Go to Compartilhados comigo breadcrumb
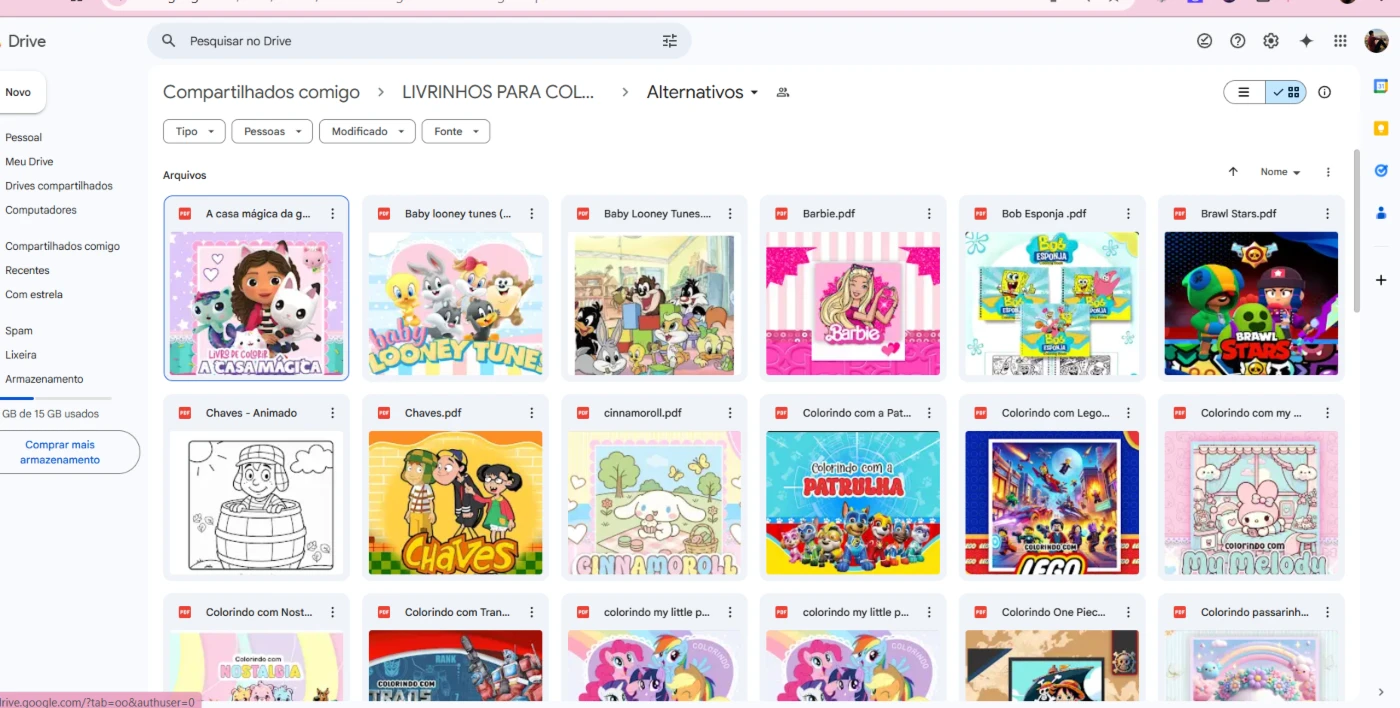Viewport: 1400px width, 708px height. (261, 92)
